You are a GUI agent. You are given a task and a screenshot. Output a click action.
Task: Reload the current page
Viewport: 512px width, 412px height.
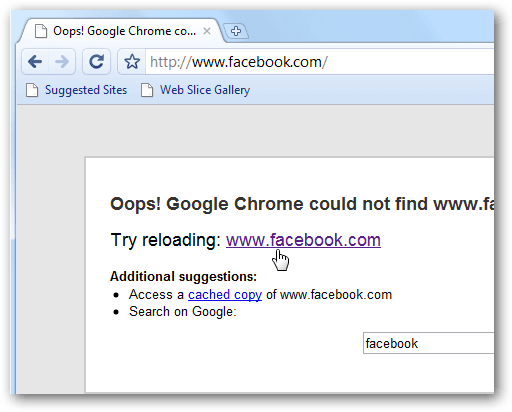click(x=97, y=62)
